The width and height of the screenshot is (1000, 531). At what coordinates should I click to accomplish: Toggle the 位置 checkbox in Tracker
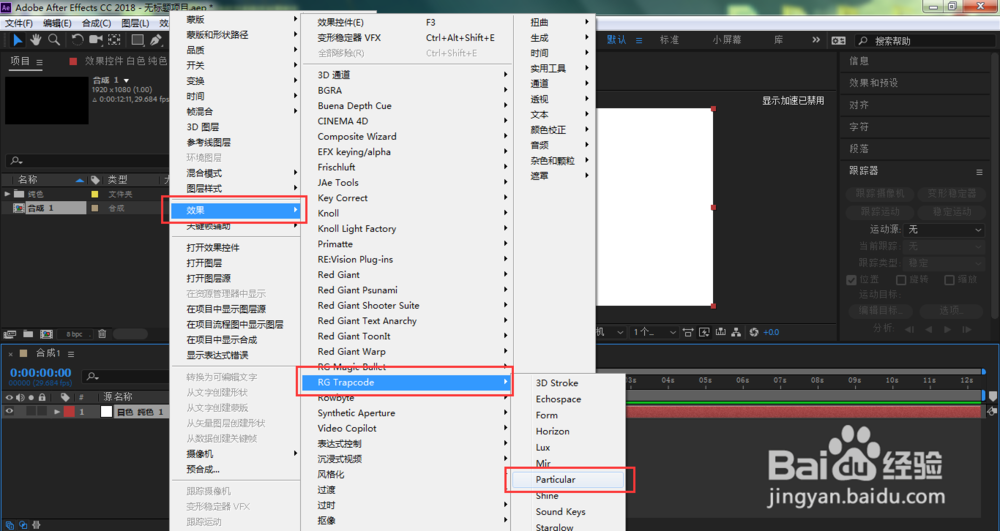tap(851, 280)
